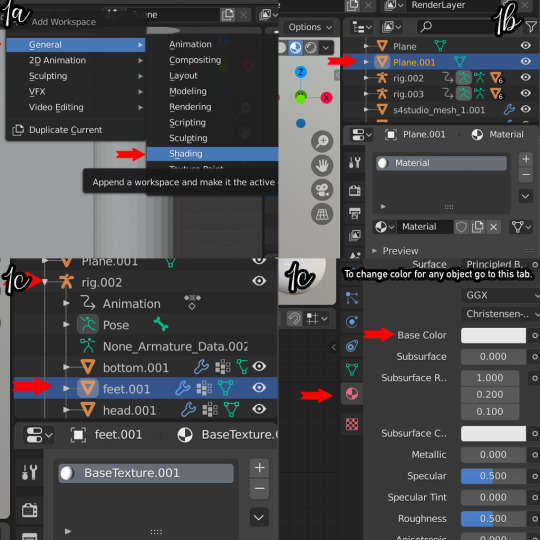The image size is (540, 540).
Task: Hide the top-right outliner's rig.002 object
Action: coord(526,77)
